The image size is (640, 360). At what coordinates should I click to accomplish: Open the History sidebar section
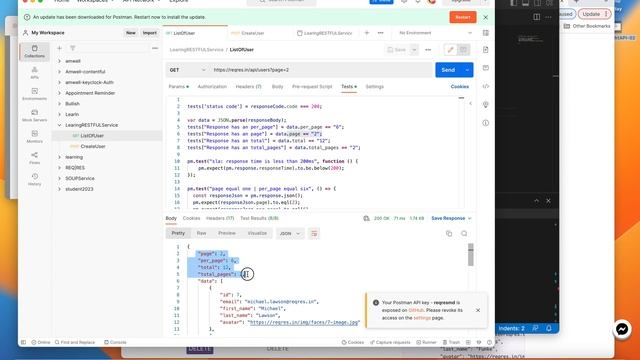click(35, 180)
